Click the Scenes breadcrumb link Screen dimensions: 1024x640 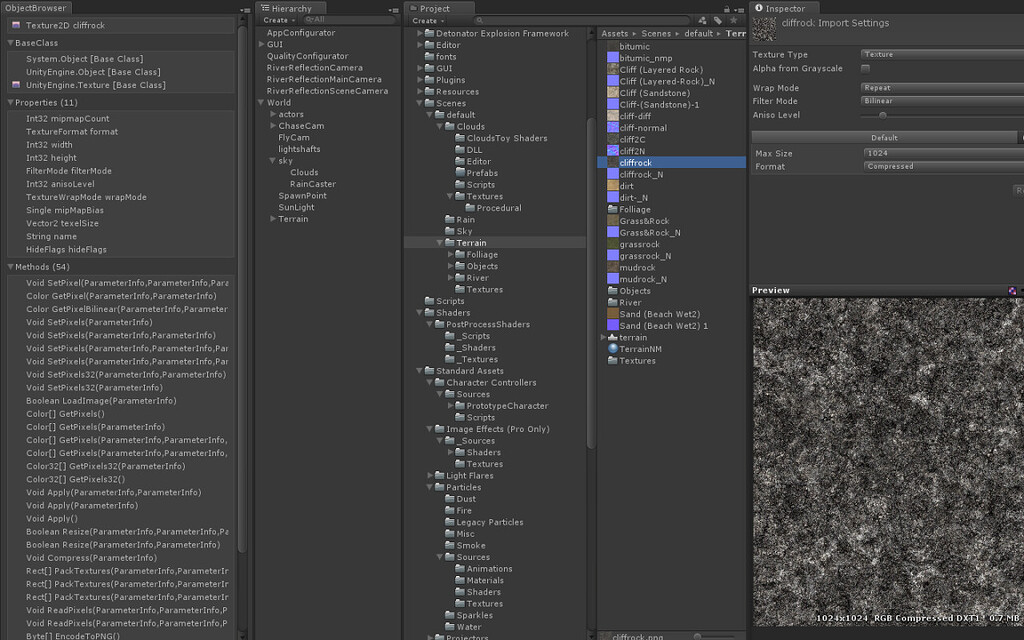click(656, 33)
